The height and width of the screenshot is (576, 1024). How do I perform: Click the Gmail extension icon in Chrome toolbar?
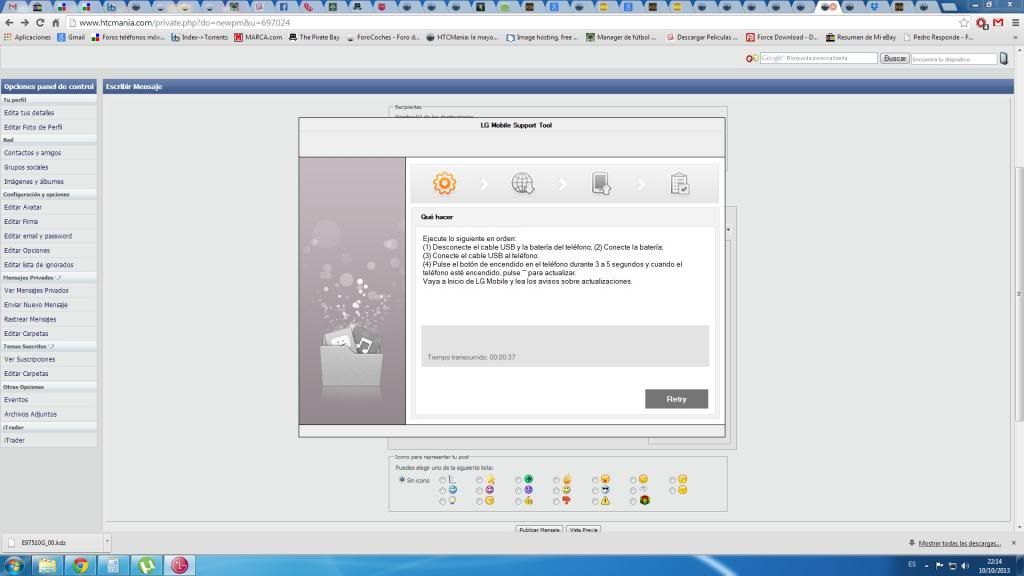tap(998, 22)
